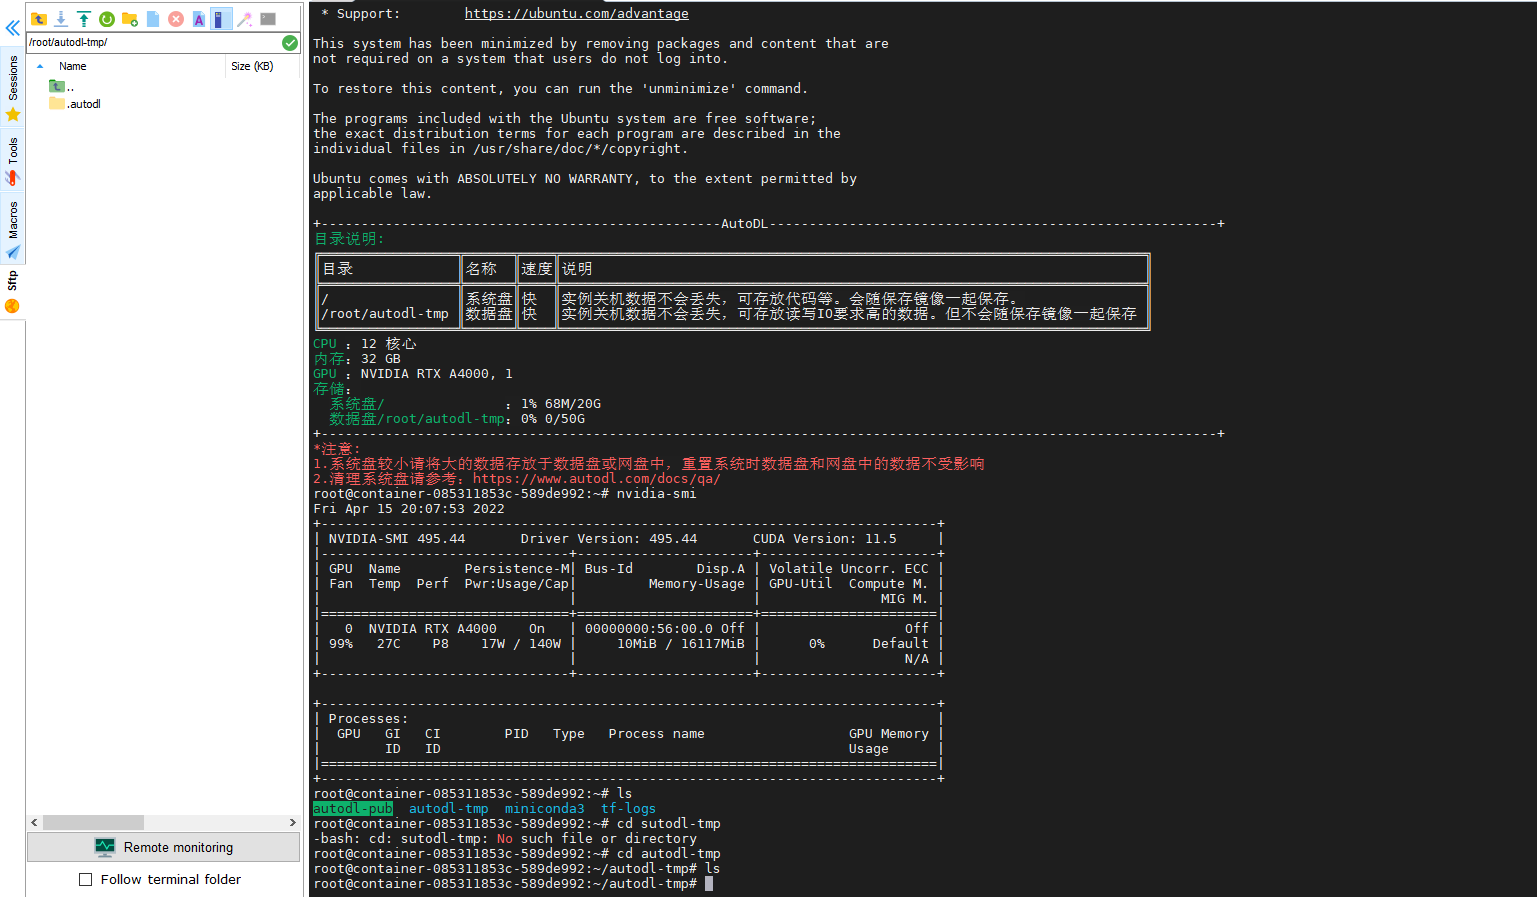Toggle the Name column sort arrow
This screenshot has height=897, width=1537.
pyautogui.click(x=39, y=66)
